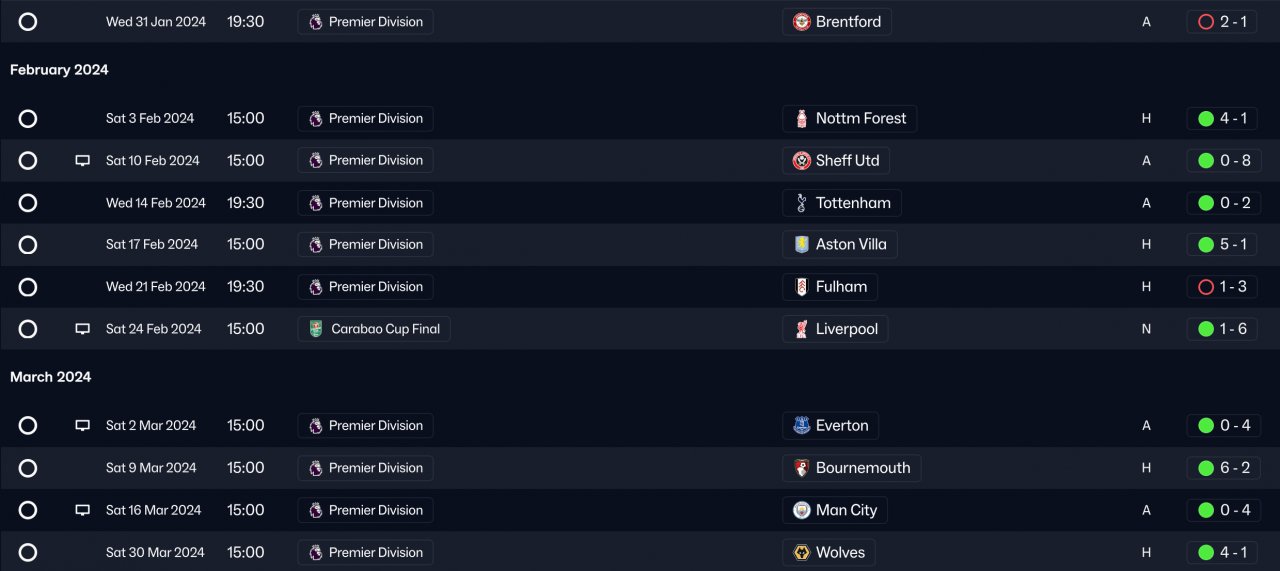Click the March 2024 section heading
Image resolution: width=1280 pixels, height=571 pixels.
click(51, 377)
